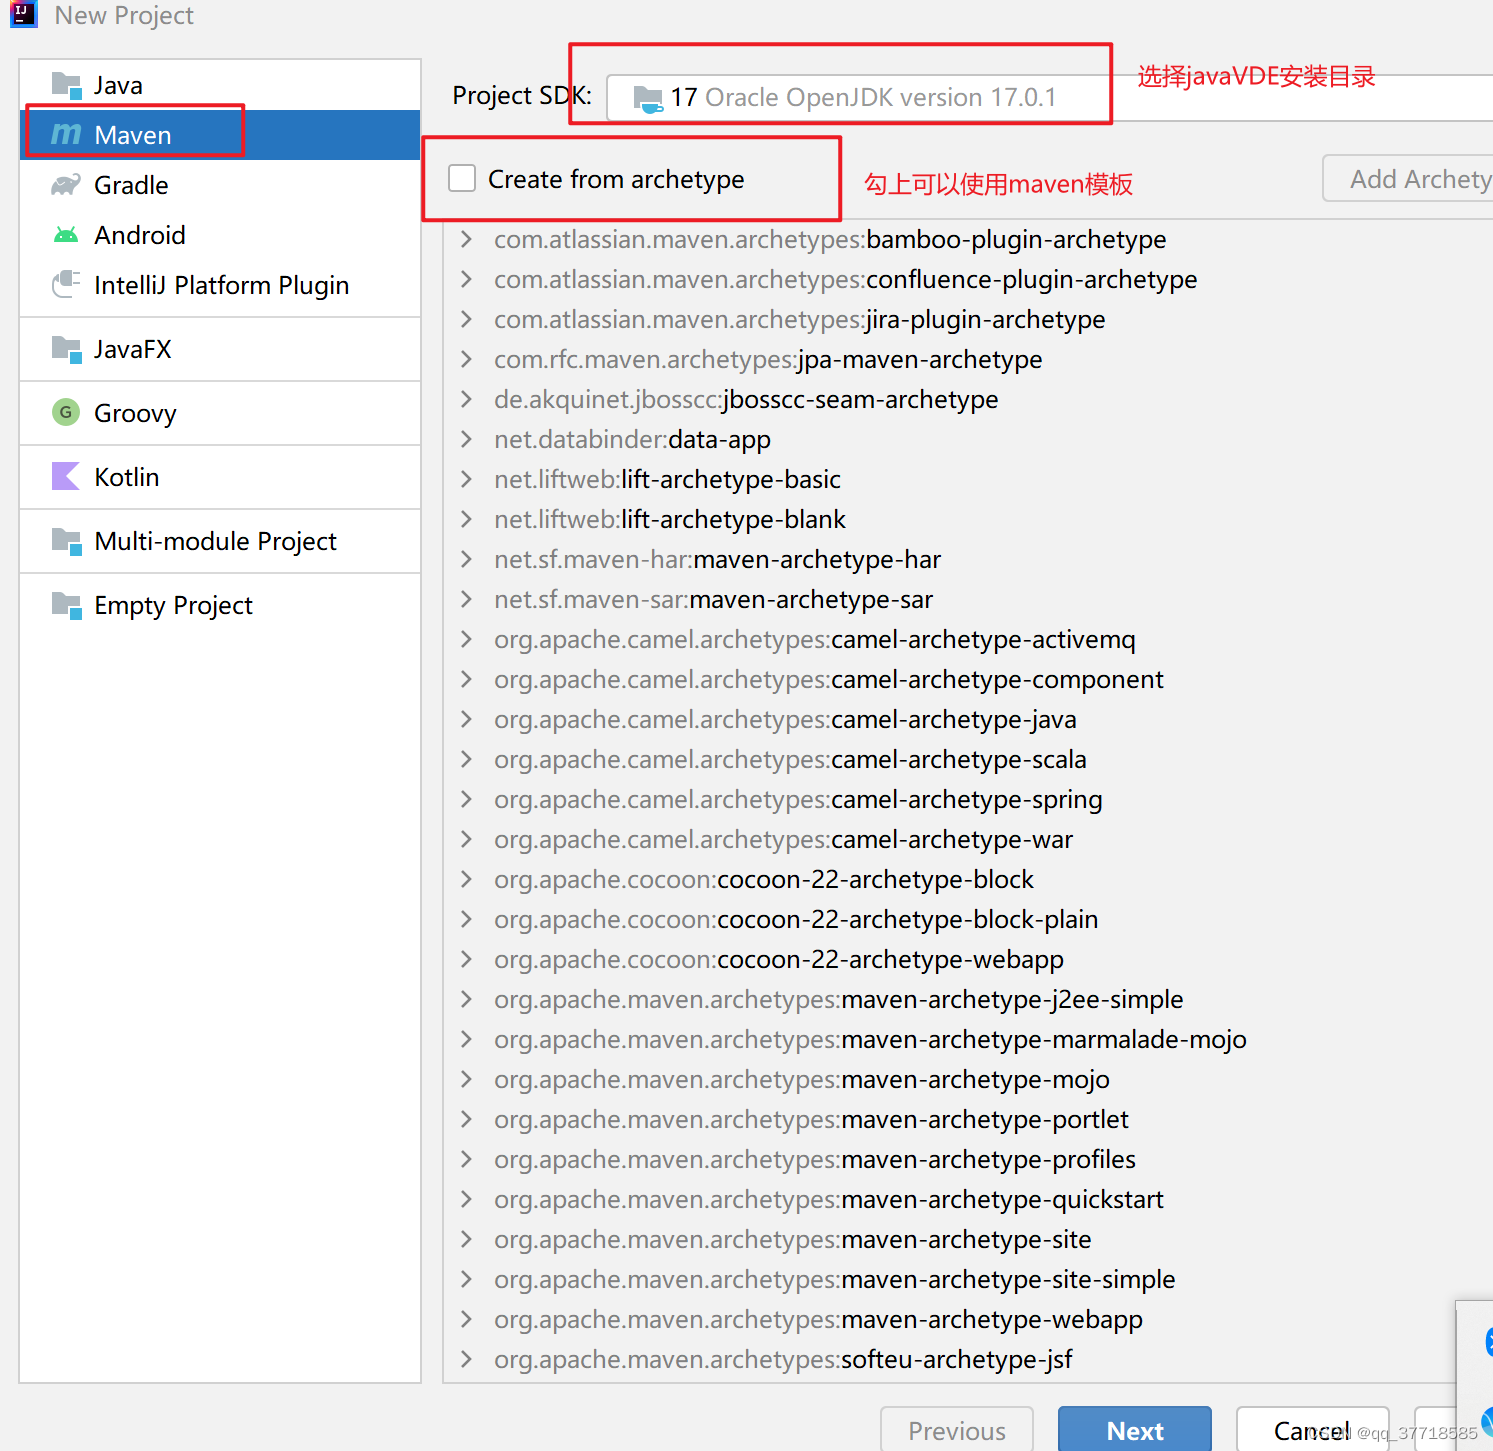Expand the jira-plugin-archetype entry
This screenshot has width=1493, height=1451.
(466, 319)
